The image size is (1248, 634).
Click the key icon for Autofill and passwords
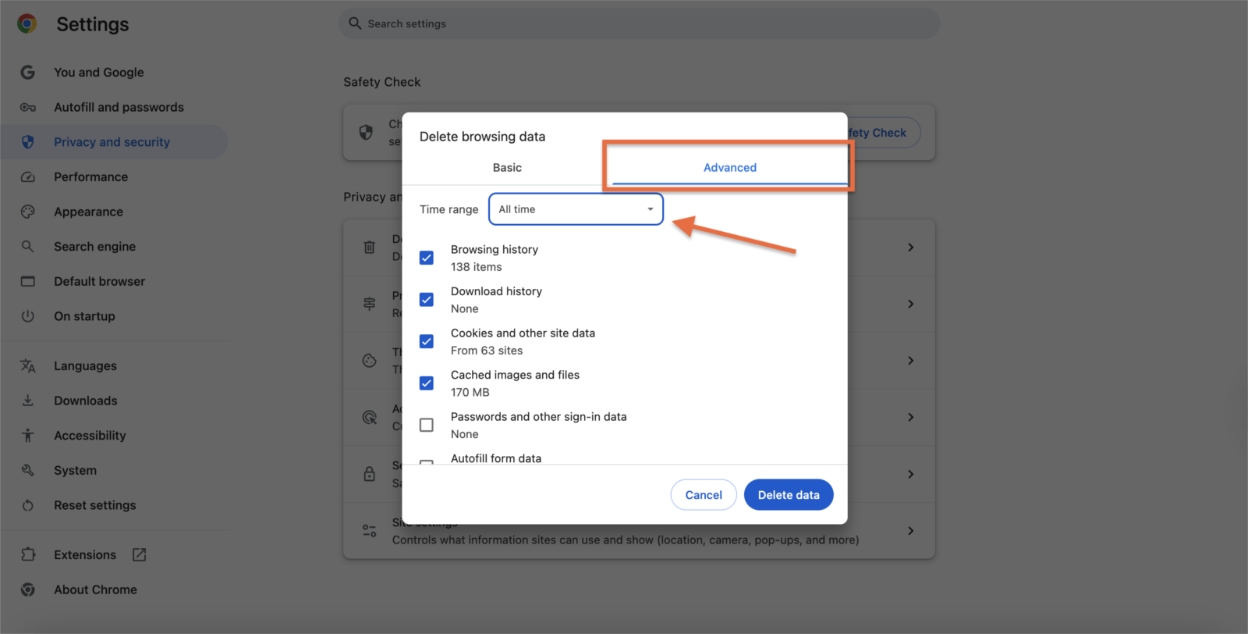tap(28, 107)
